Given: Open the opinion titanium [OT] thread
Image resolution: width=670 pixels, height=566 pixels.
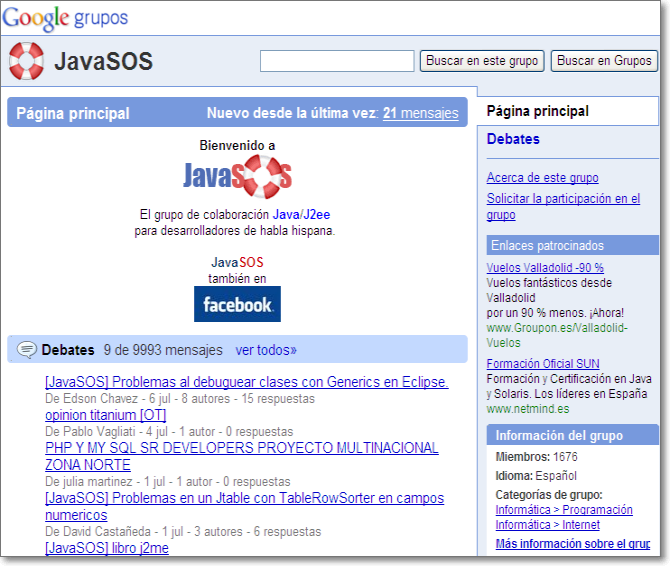Looking at the screenshot, I should (x=106, y=415).
